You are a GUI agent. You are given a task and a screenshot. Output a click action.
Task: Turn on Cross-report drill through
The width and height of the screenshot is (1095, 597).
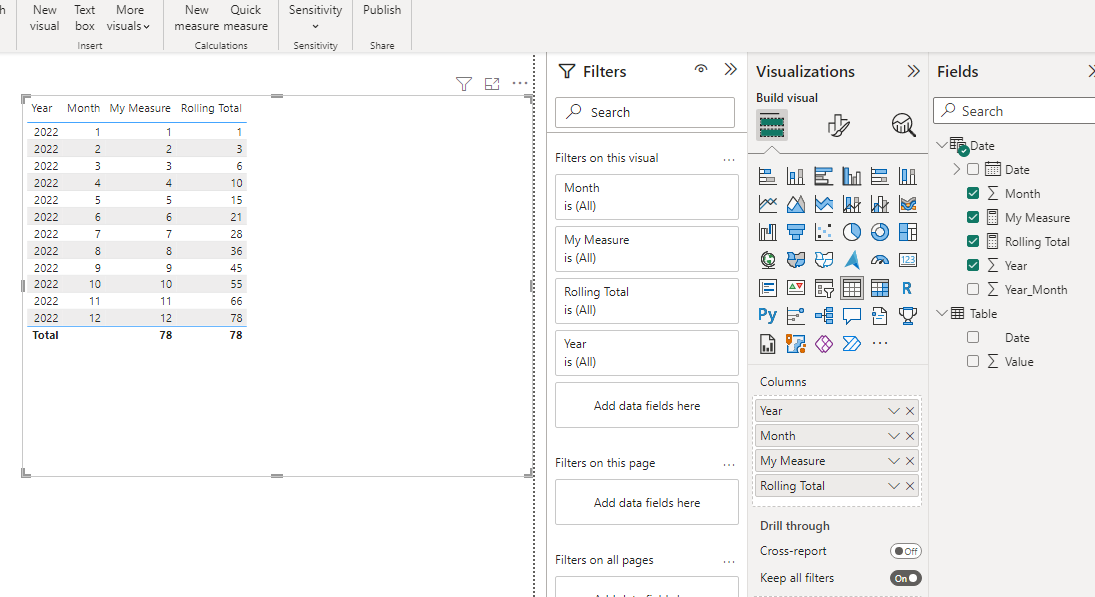(906, 551)
